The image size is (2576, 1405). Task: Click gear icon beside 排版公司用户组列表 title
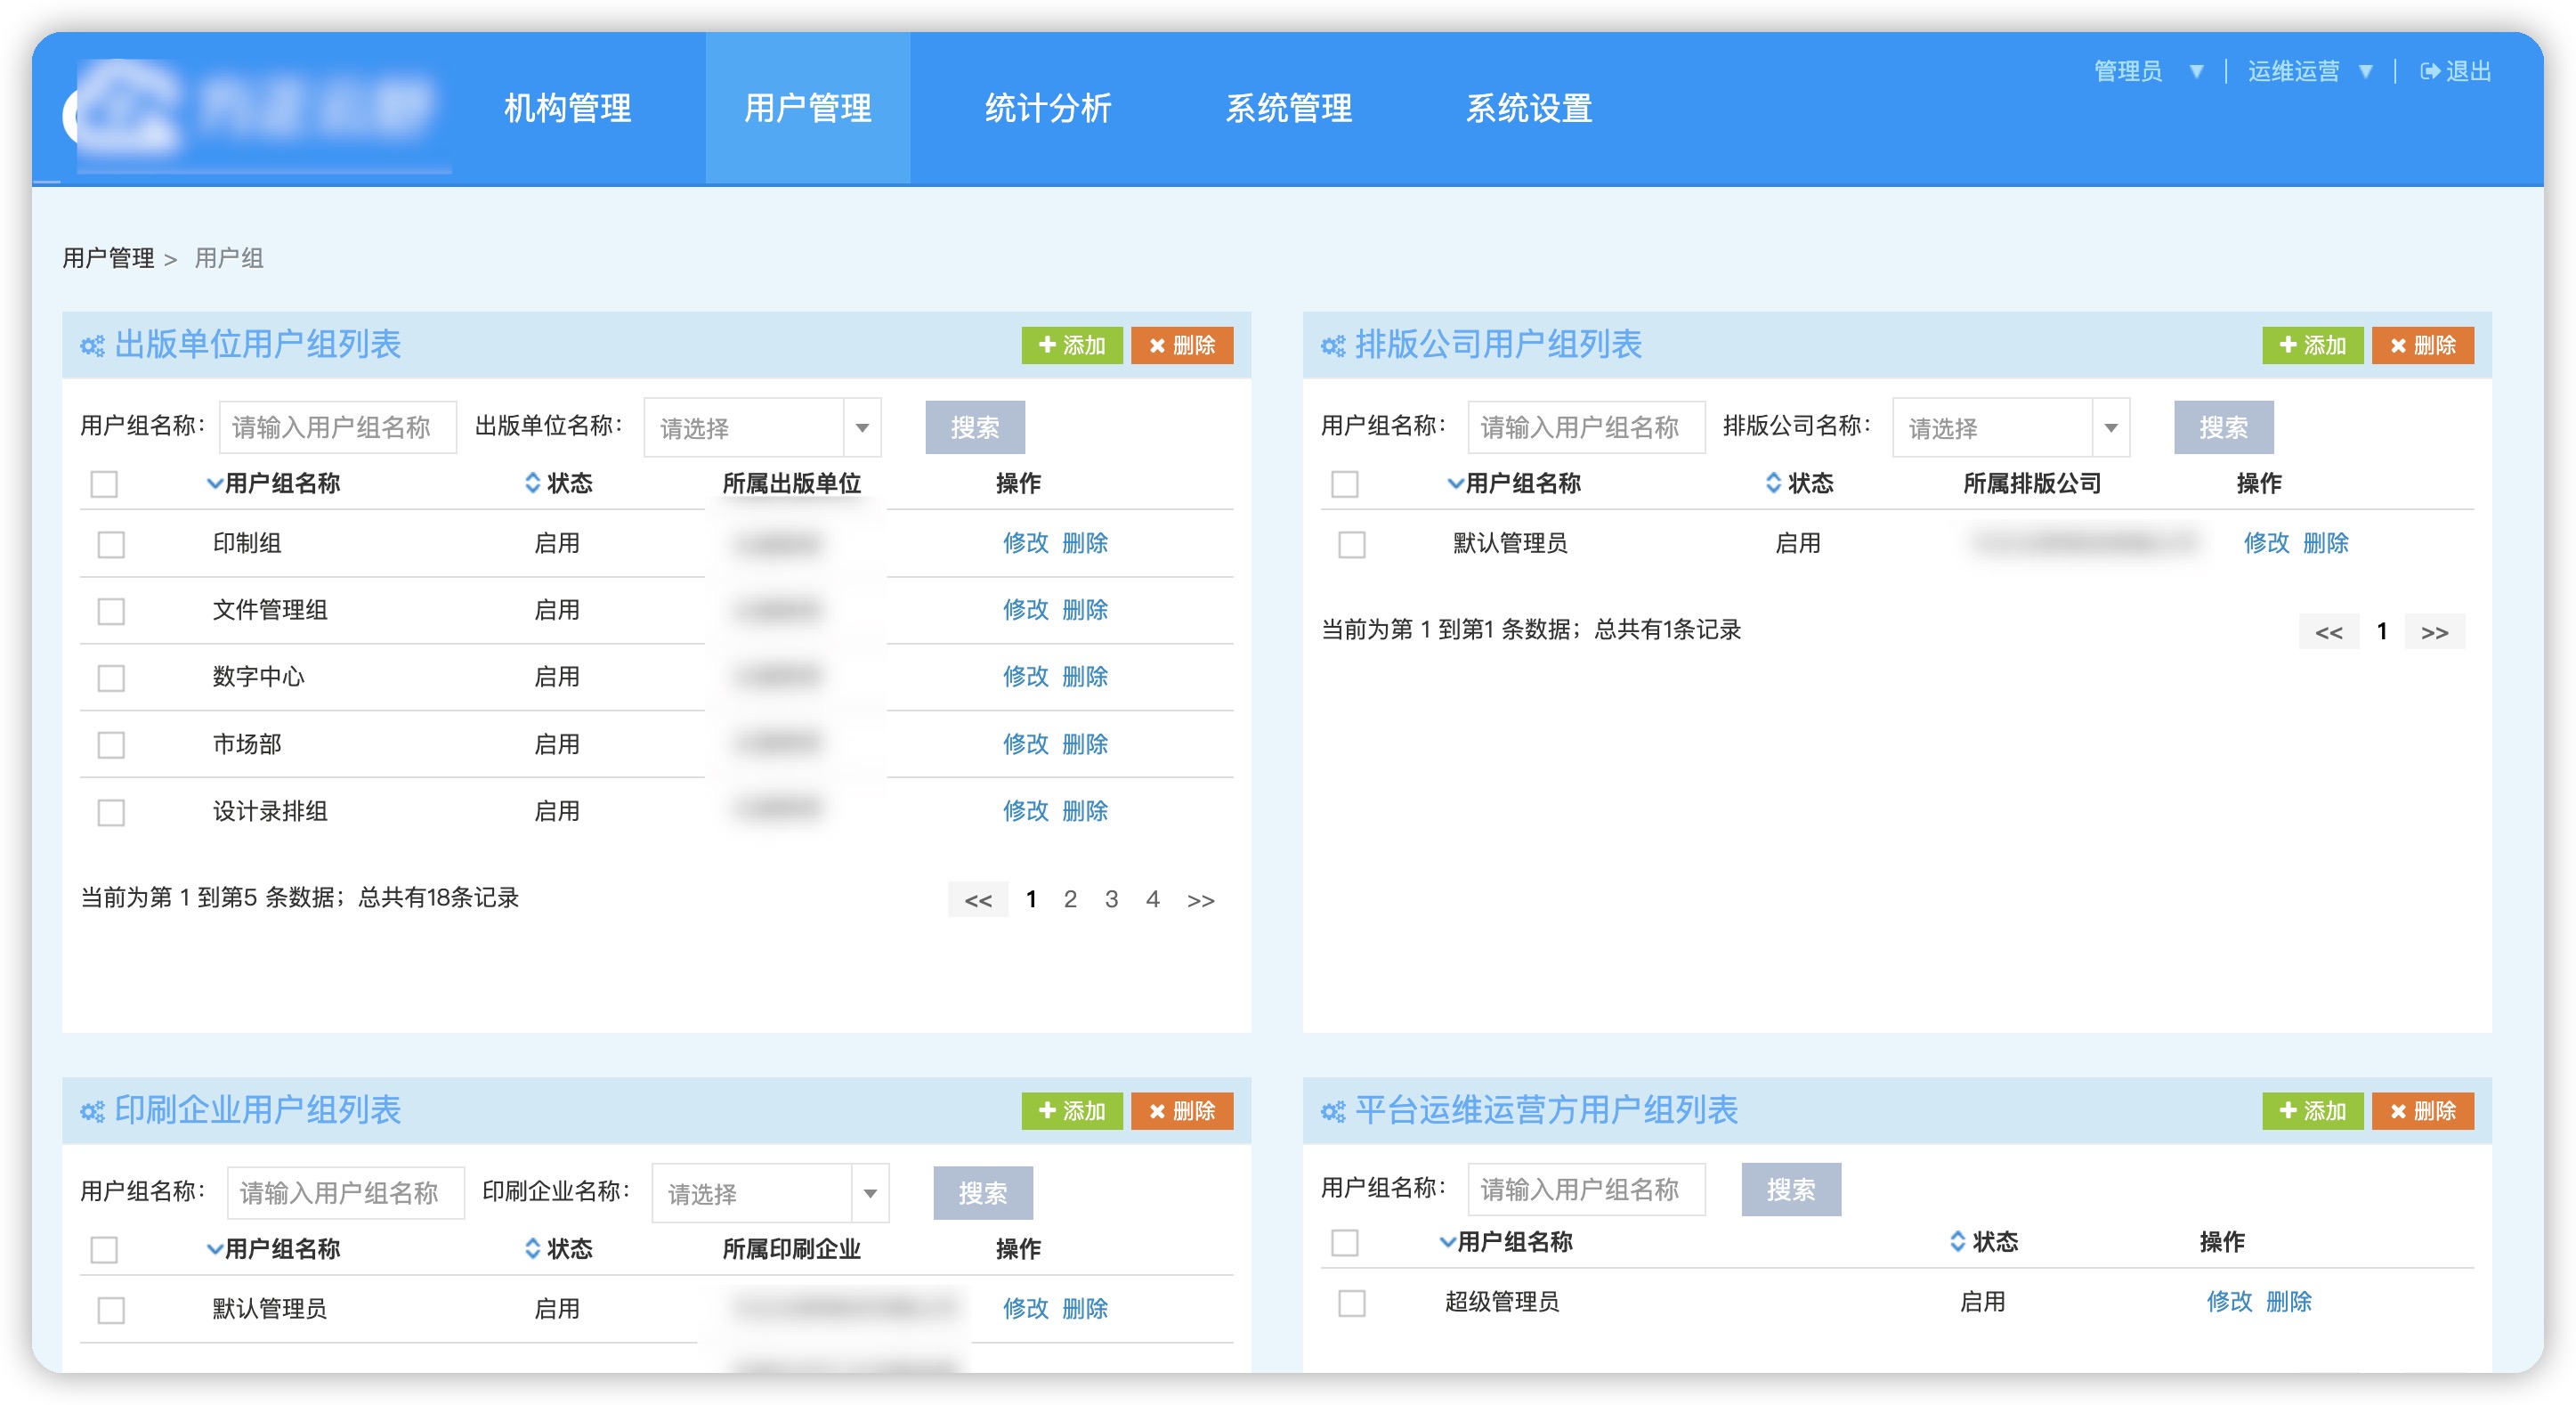(1333, 346)
